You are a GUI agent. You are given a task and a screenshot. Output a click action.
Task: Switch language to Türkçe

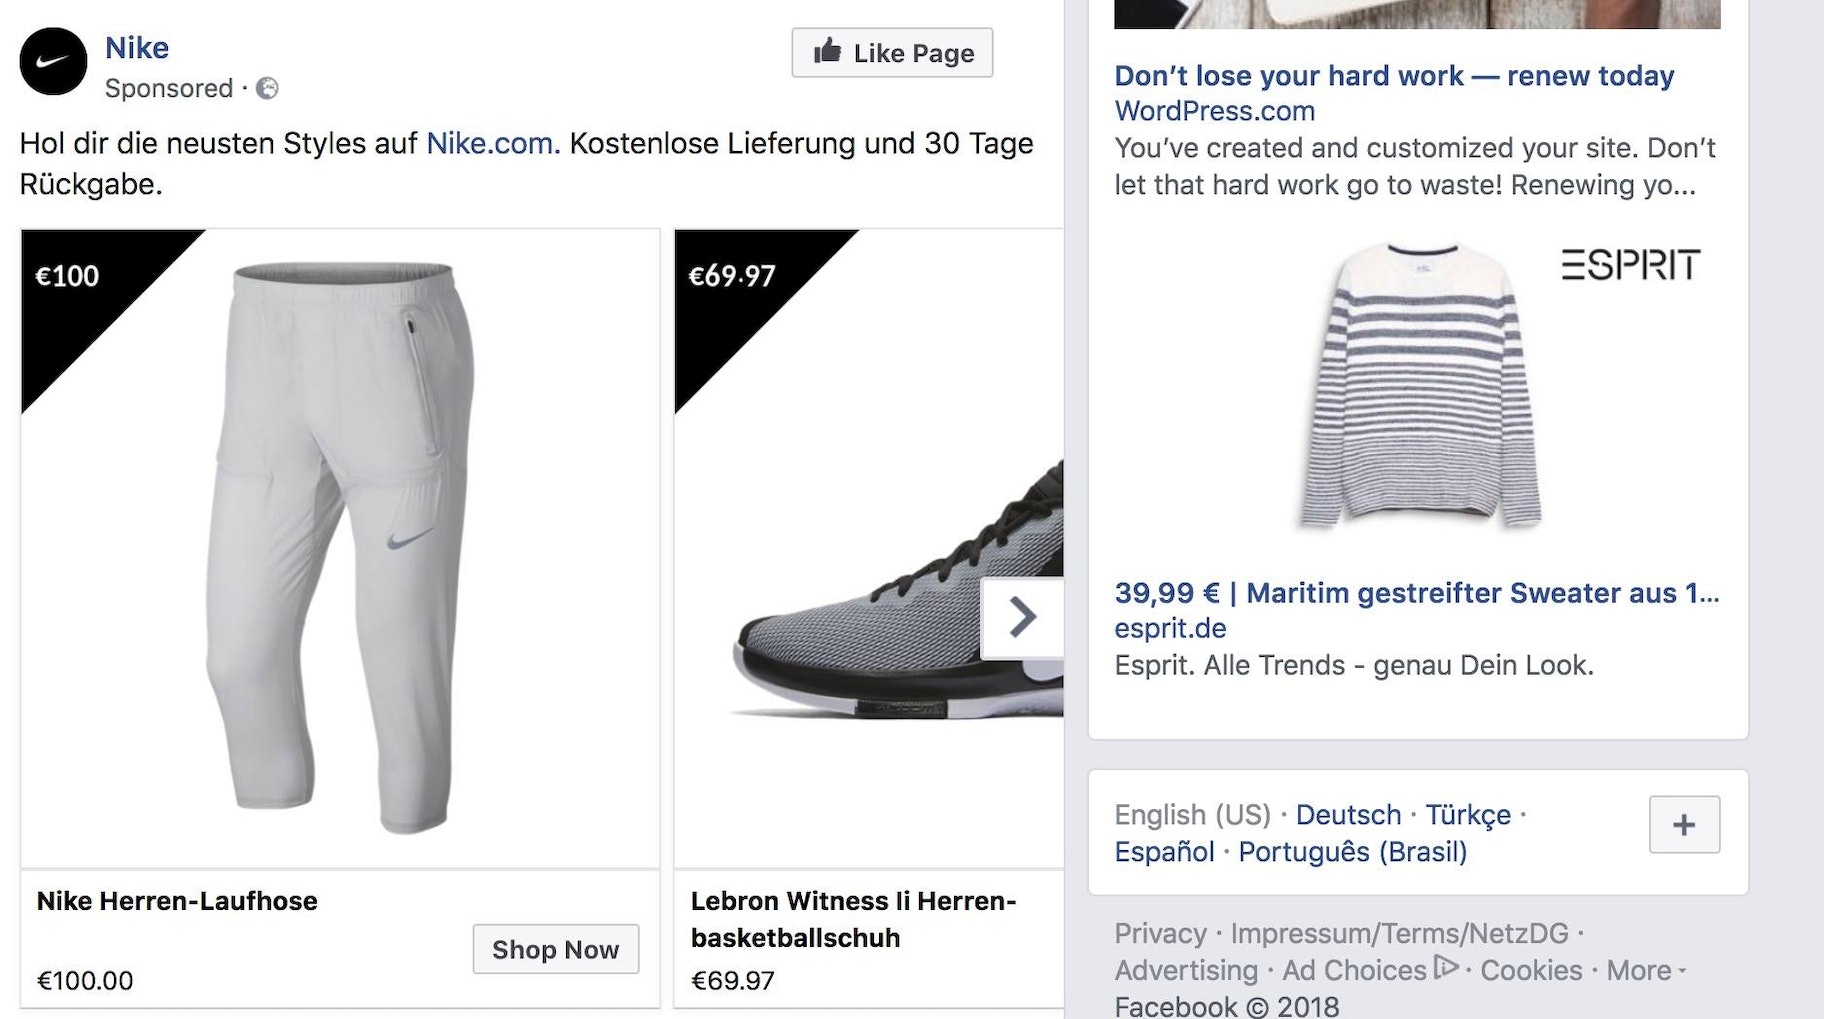[1467, 815]
